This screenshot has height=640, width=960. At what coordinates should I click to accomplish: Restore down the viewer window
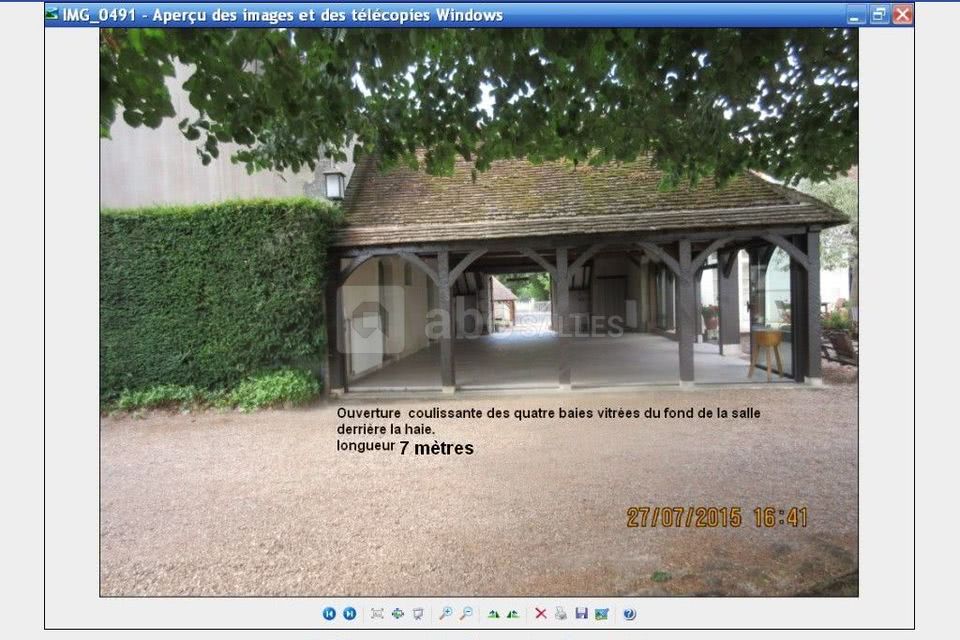tap(879, 15)
